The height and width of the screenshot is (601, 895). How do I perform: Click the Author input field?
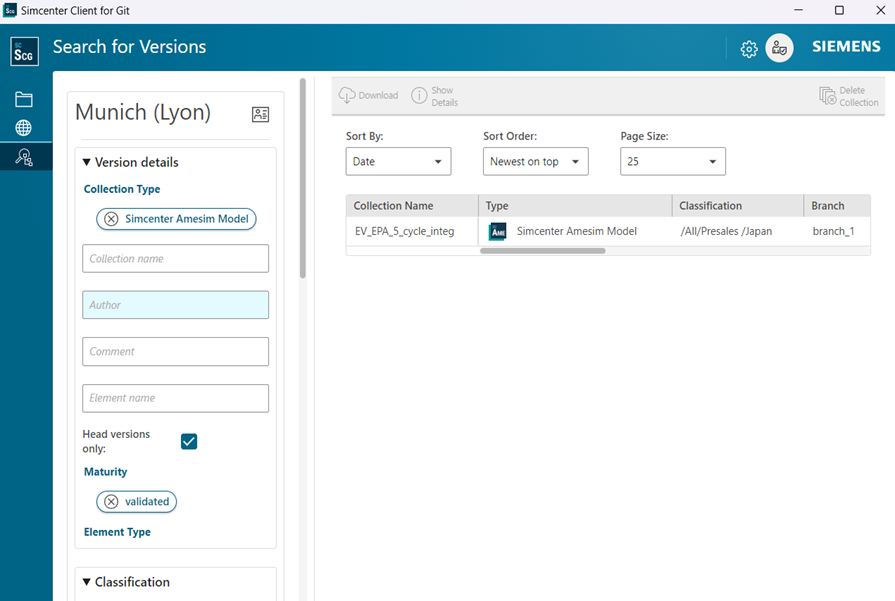[x=175, y=305]
